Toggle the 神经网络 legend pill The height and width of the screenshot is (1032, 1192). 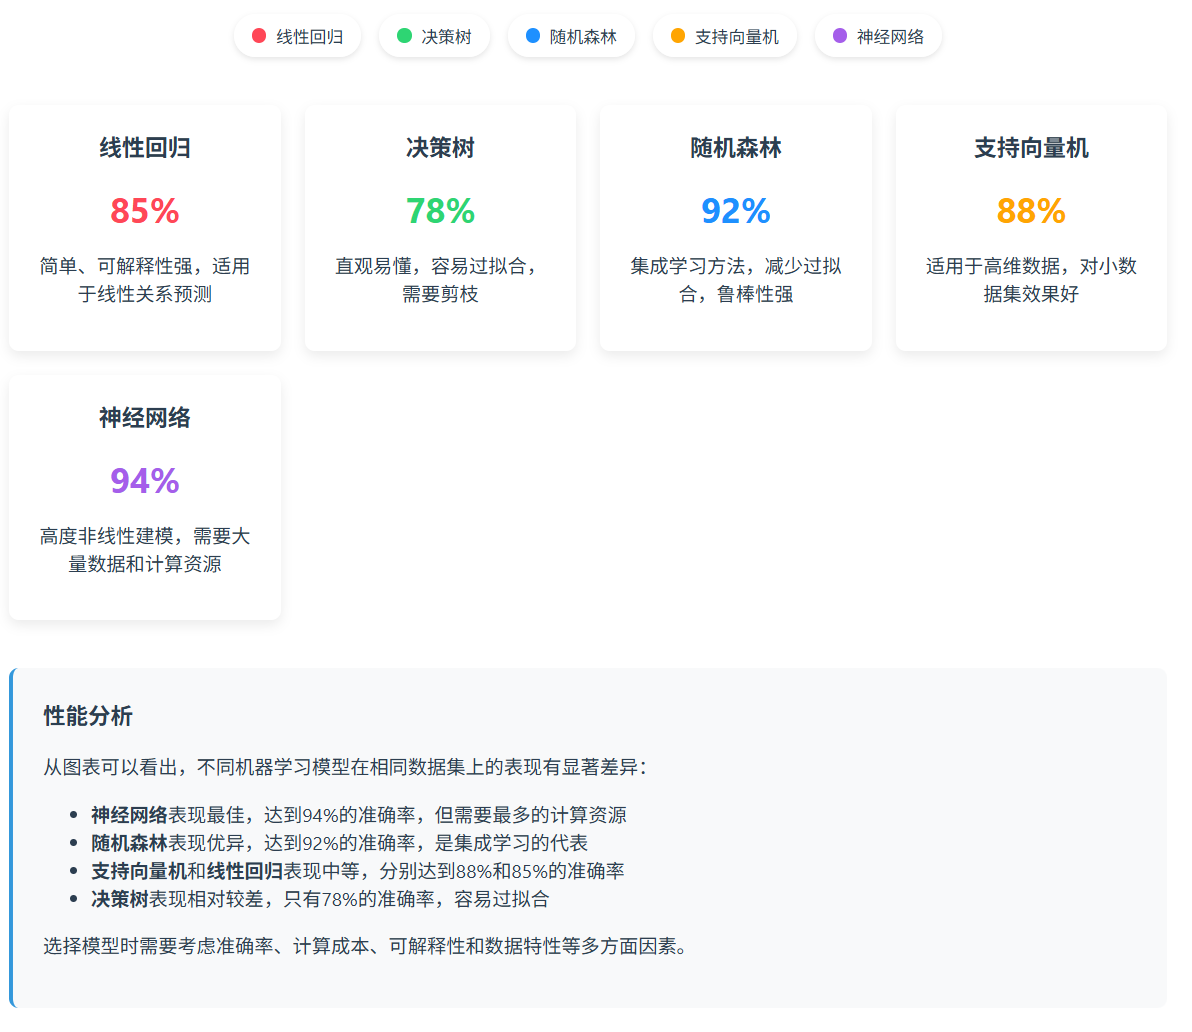pos(878,36)
